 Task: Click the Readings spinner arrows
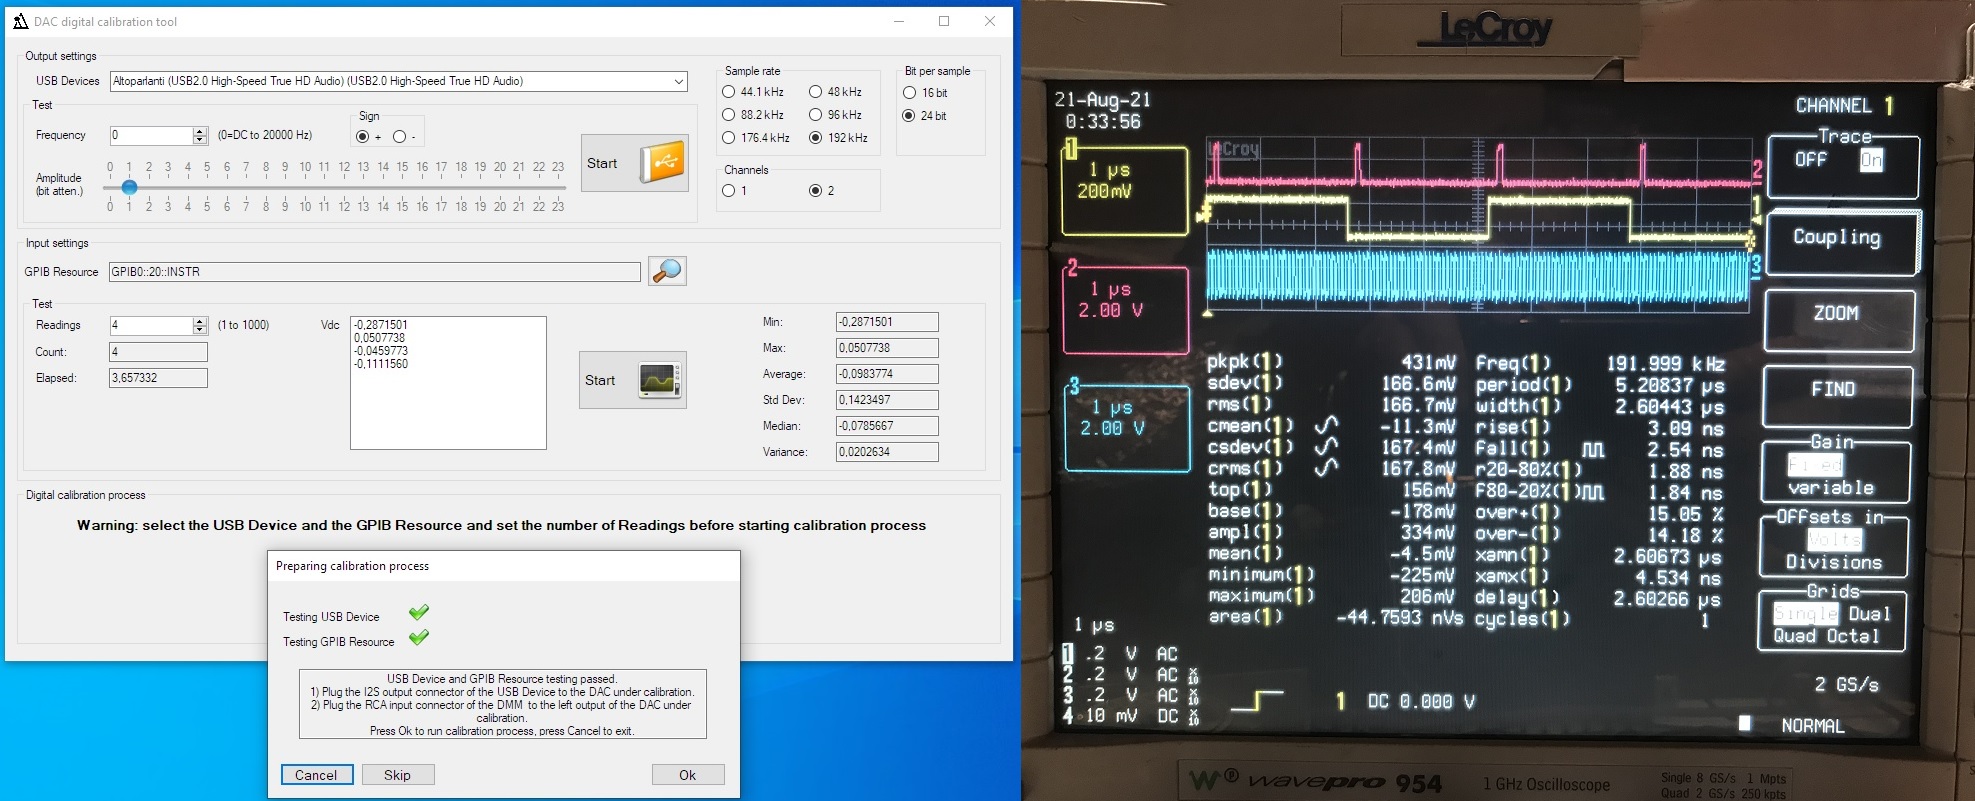click(x=200, y=325)
